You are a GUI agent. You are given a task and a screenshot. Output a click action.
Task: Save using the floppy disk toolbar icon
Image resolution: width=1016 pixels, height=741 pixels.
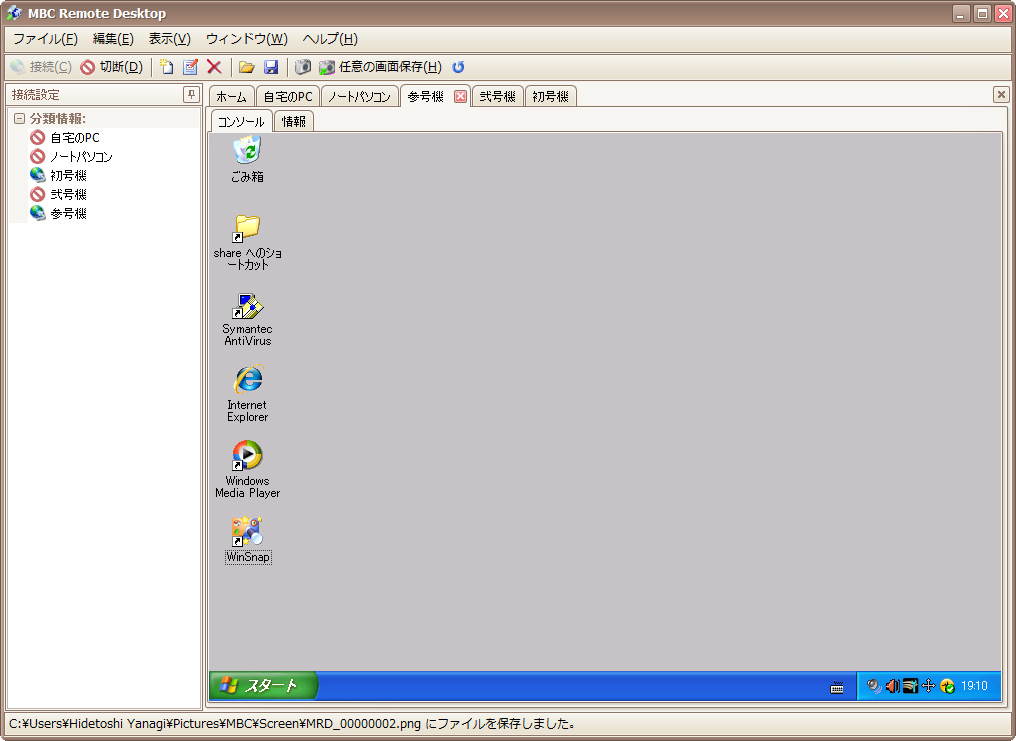pos(270,67)
